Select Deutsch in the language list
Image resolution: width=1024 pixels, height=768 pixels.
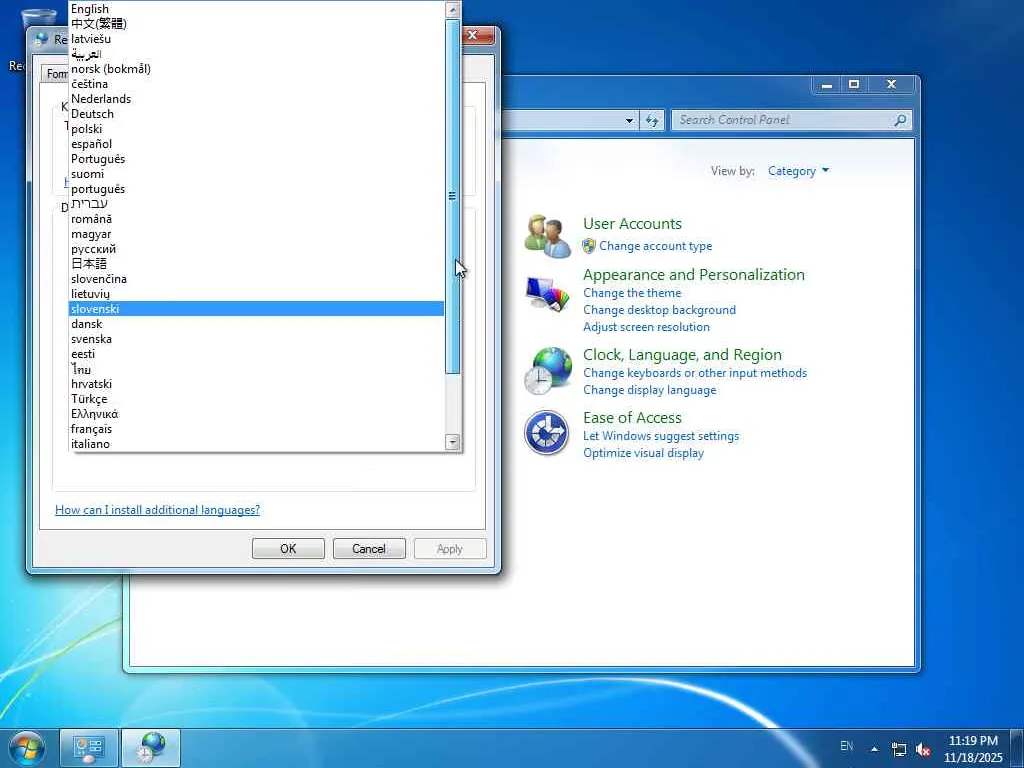(256, 114)
